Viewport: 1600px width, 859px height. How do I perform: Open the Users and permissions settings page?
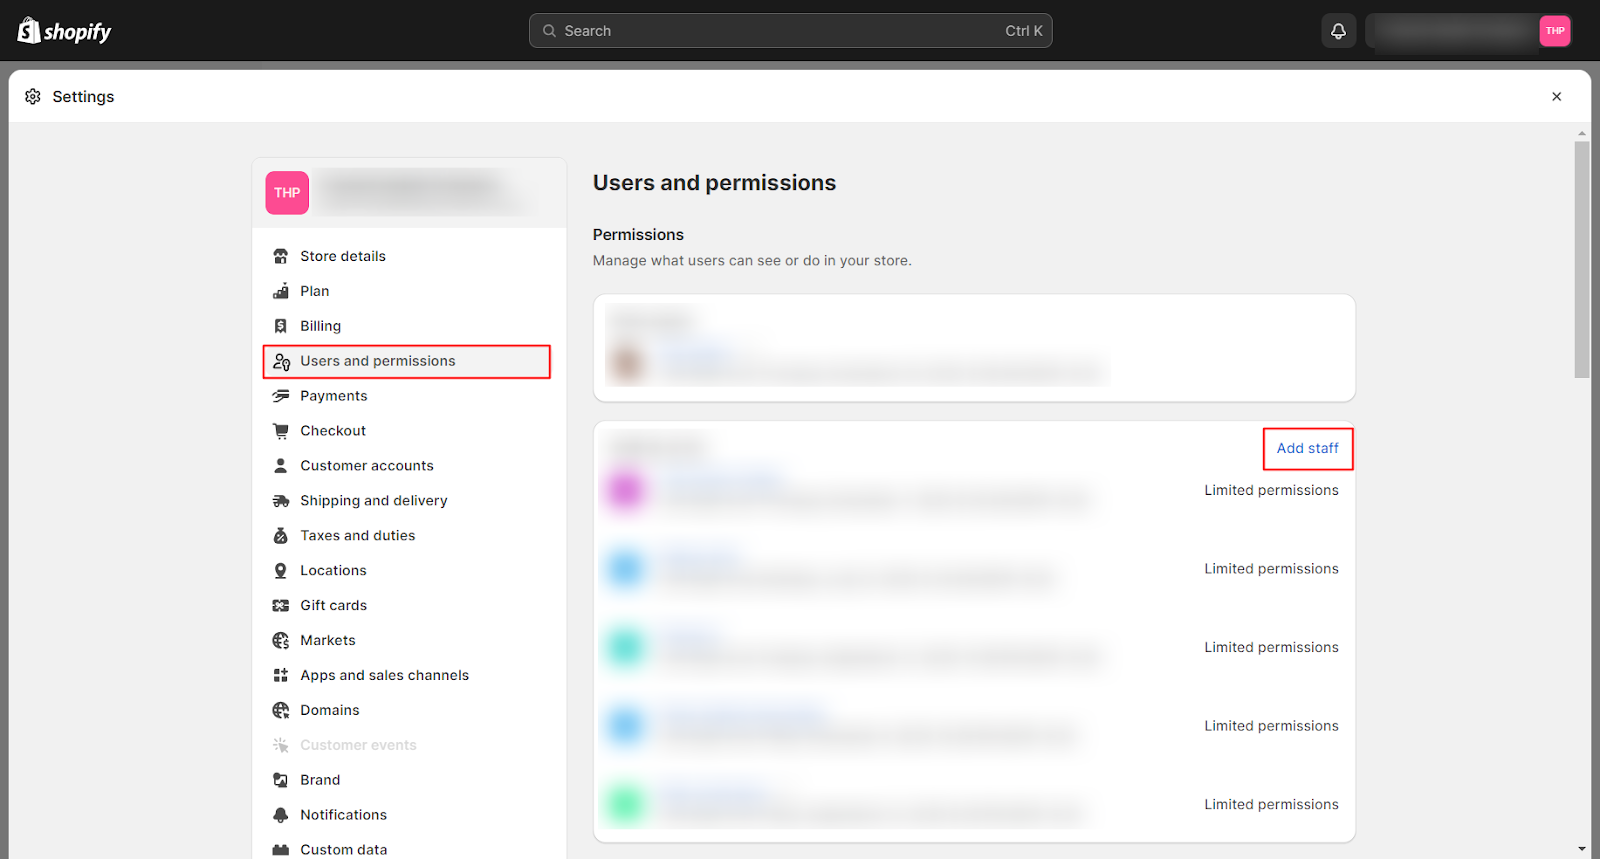[407, 361]
